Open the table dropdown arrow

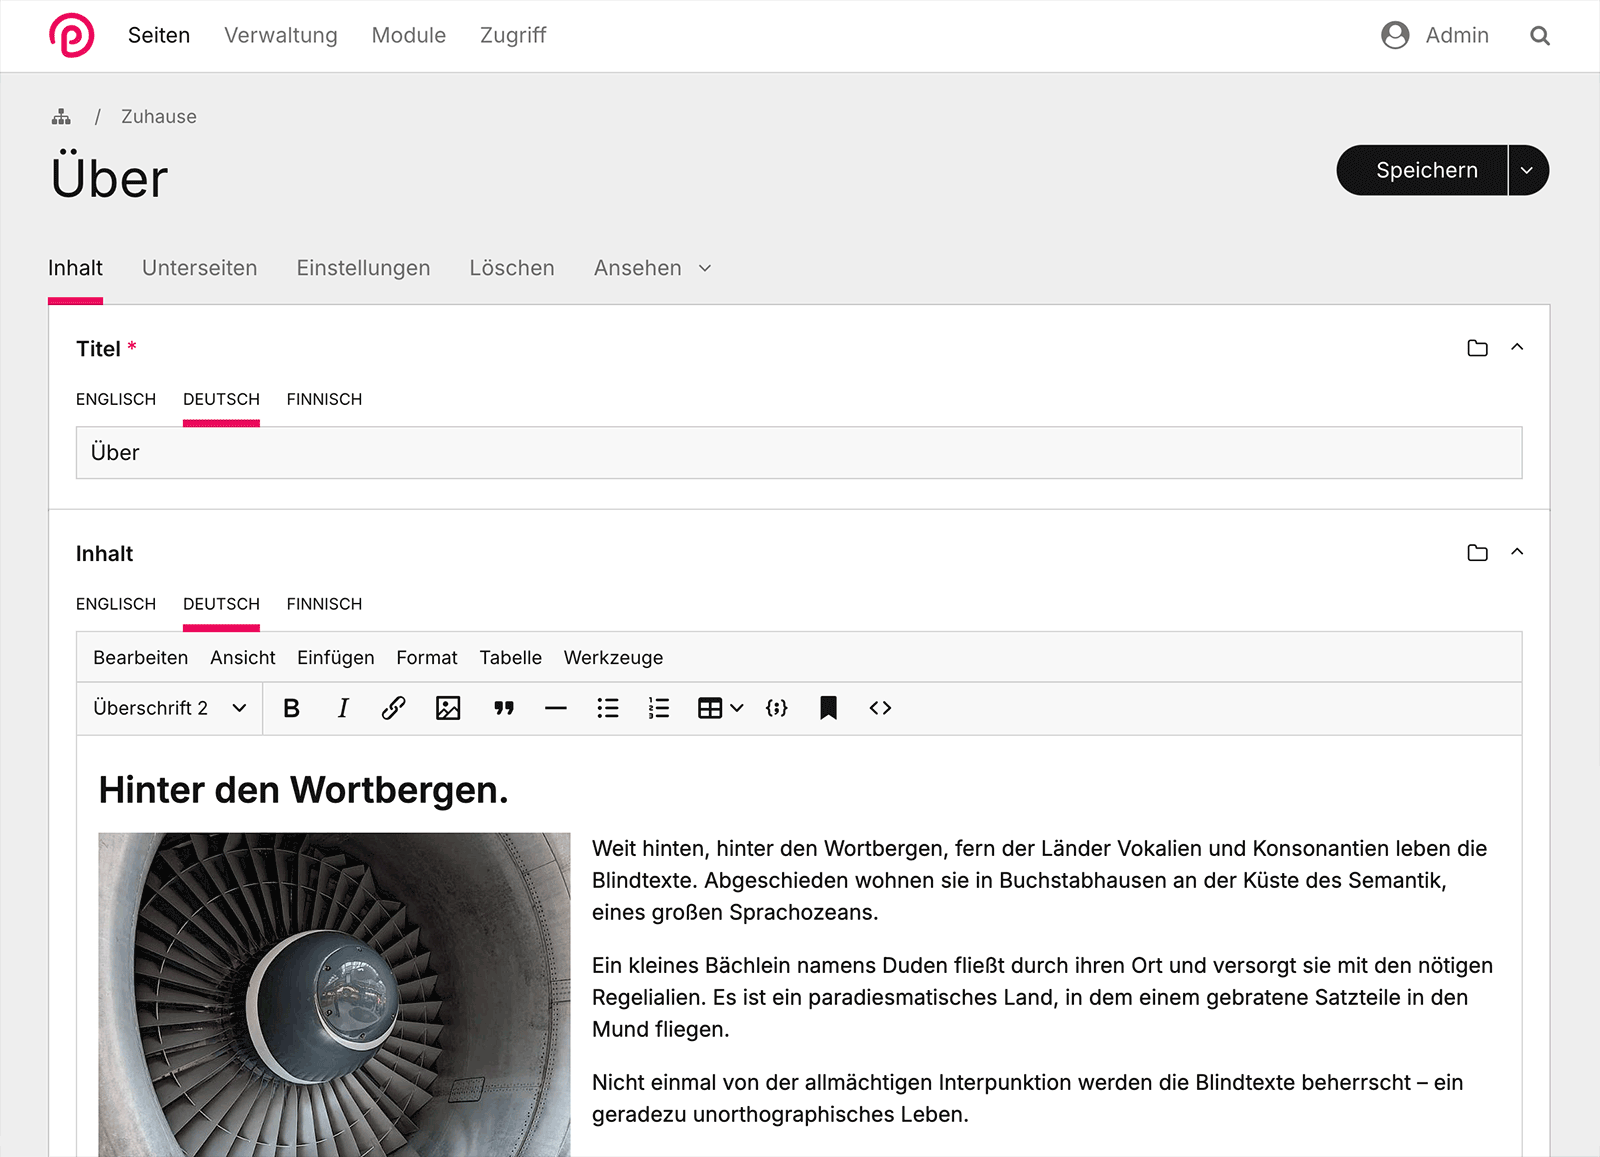point(737,708)
